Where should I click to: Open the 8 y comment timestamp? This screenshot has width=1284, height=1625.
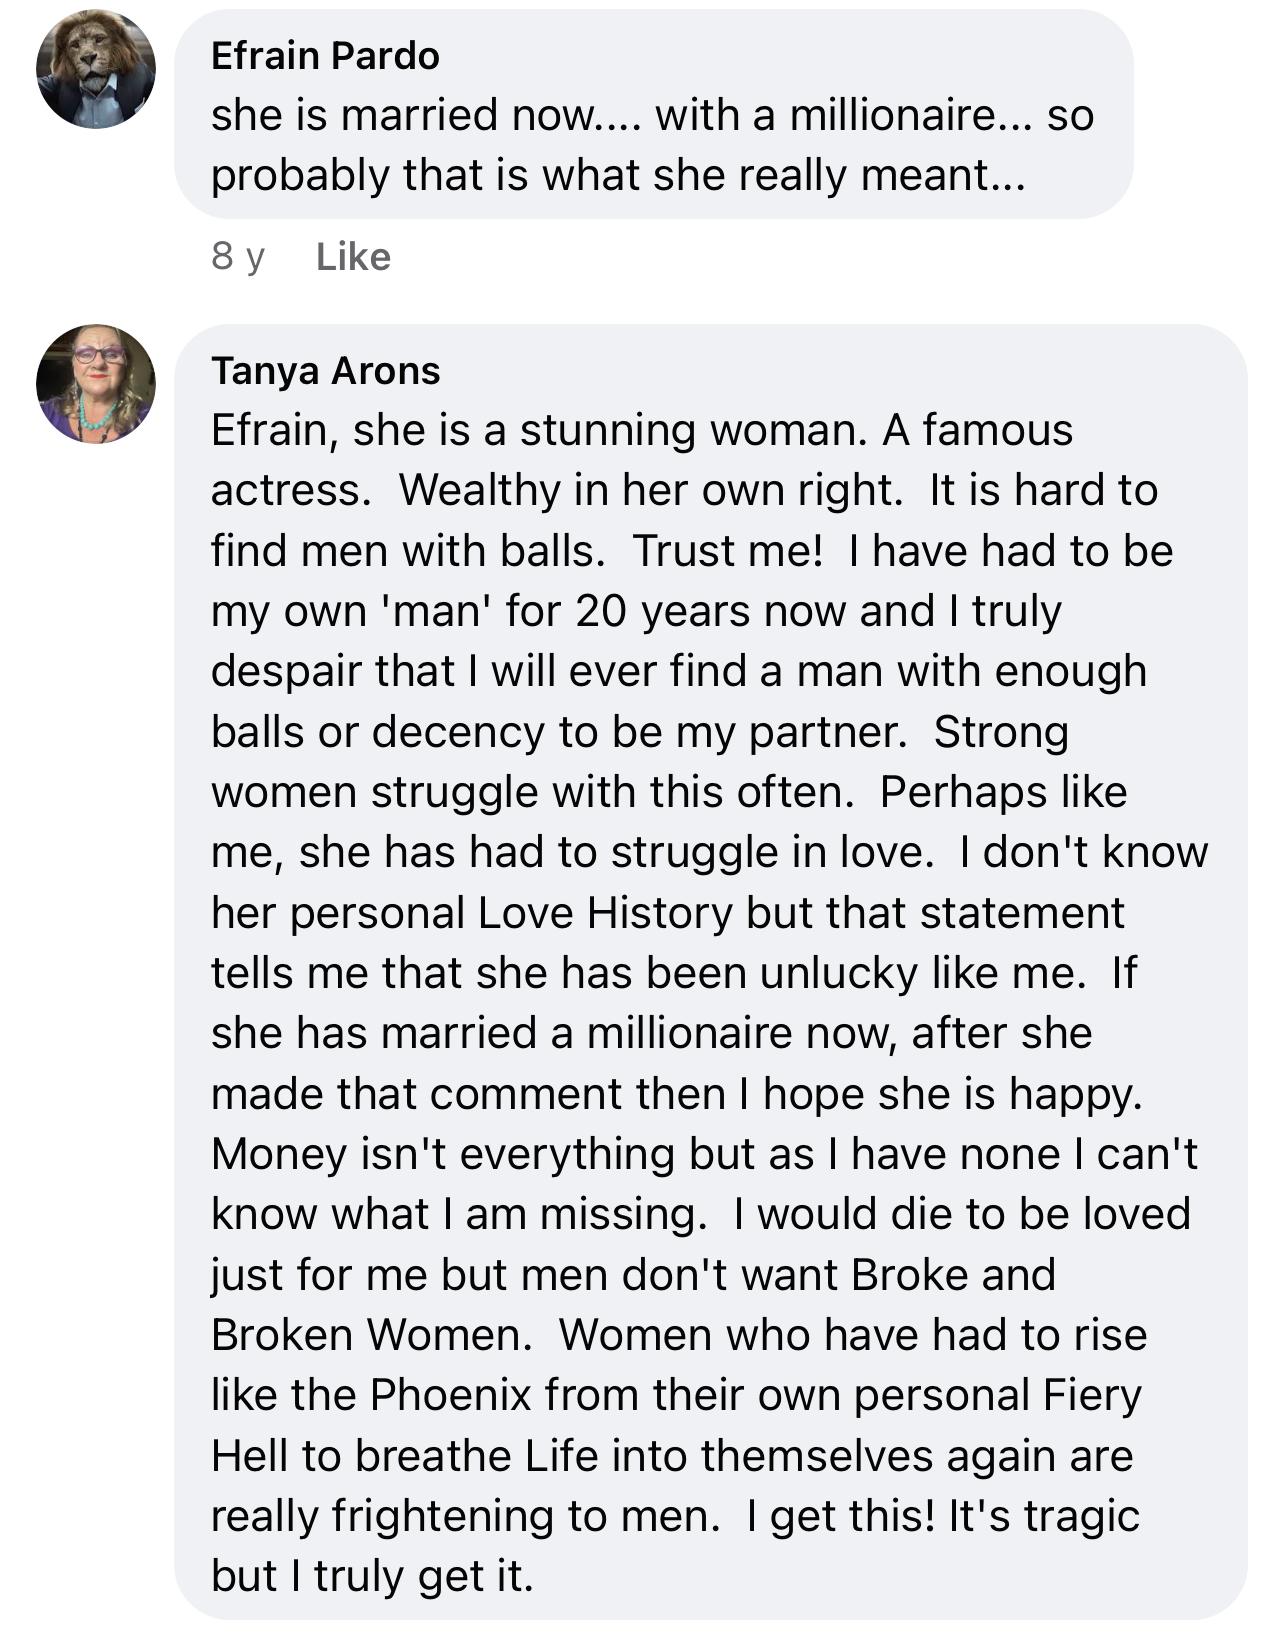238,257
